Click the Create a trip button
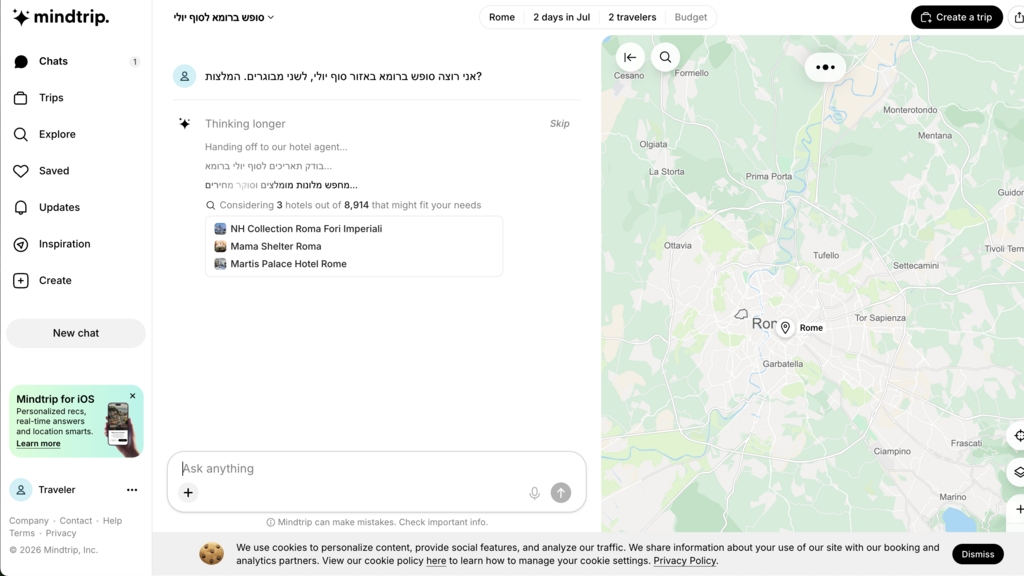Screen dimensions: 1024x576 (x=956, y=18)
